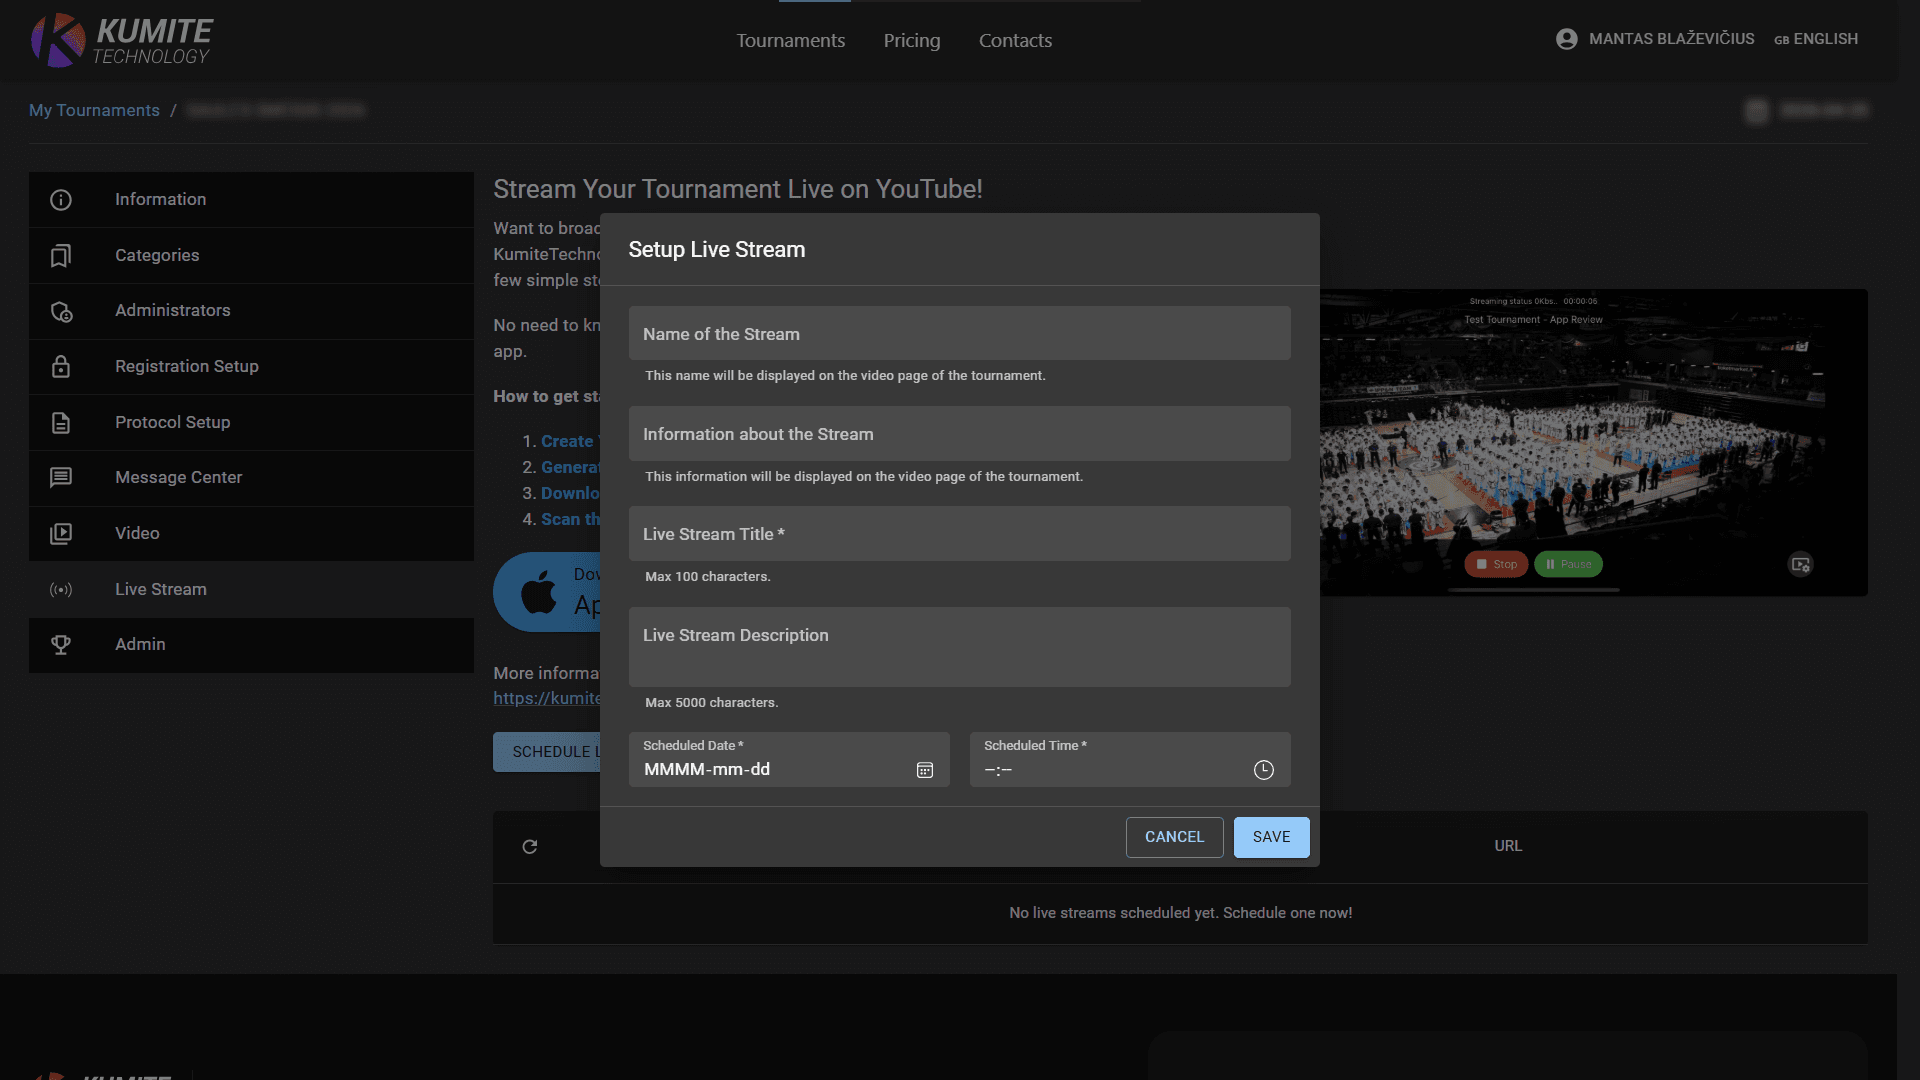Open picture-in-picture on the video preview
1920x1080 pixels.
(1801, 565)
